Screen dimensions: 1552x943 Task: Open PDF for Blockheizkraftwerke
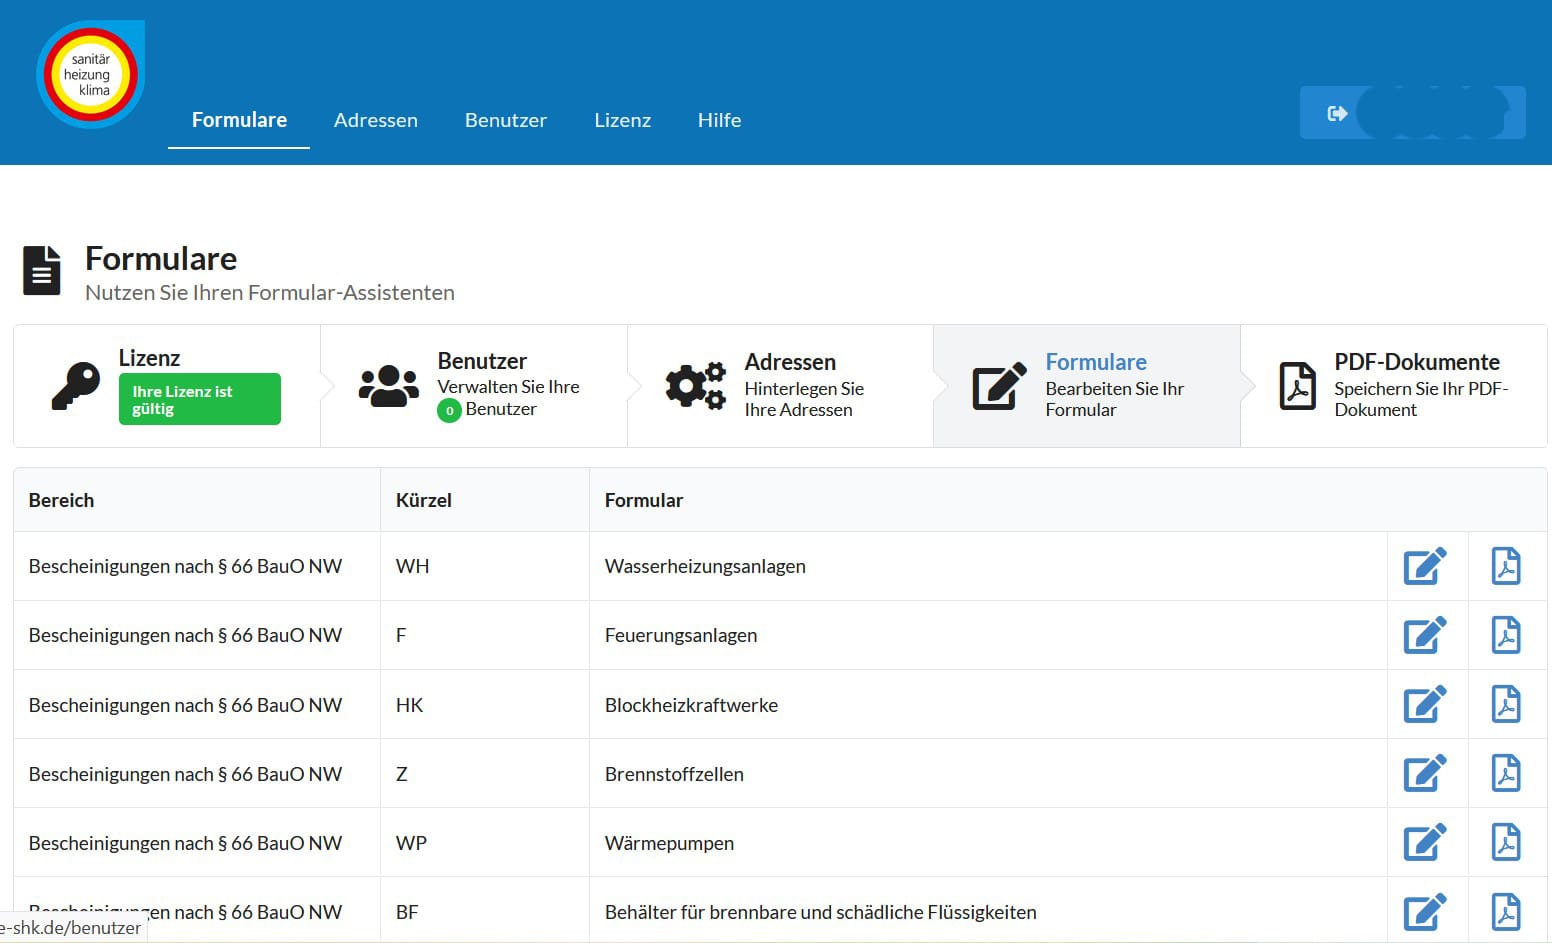click(1505, 704)
